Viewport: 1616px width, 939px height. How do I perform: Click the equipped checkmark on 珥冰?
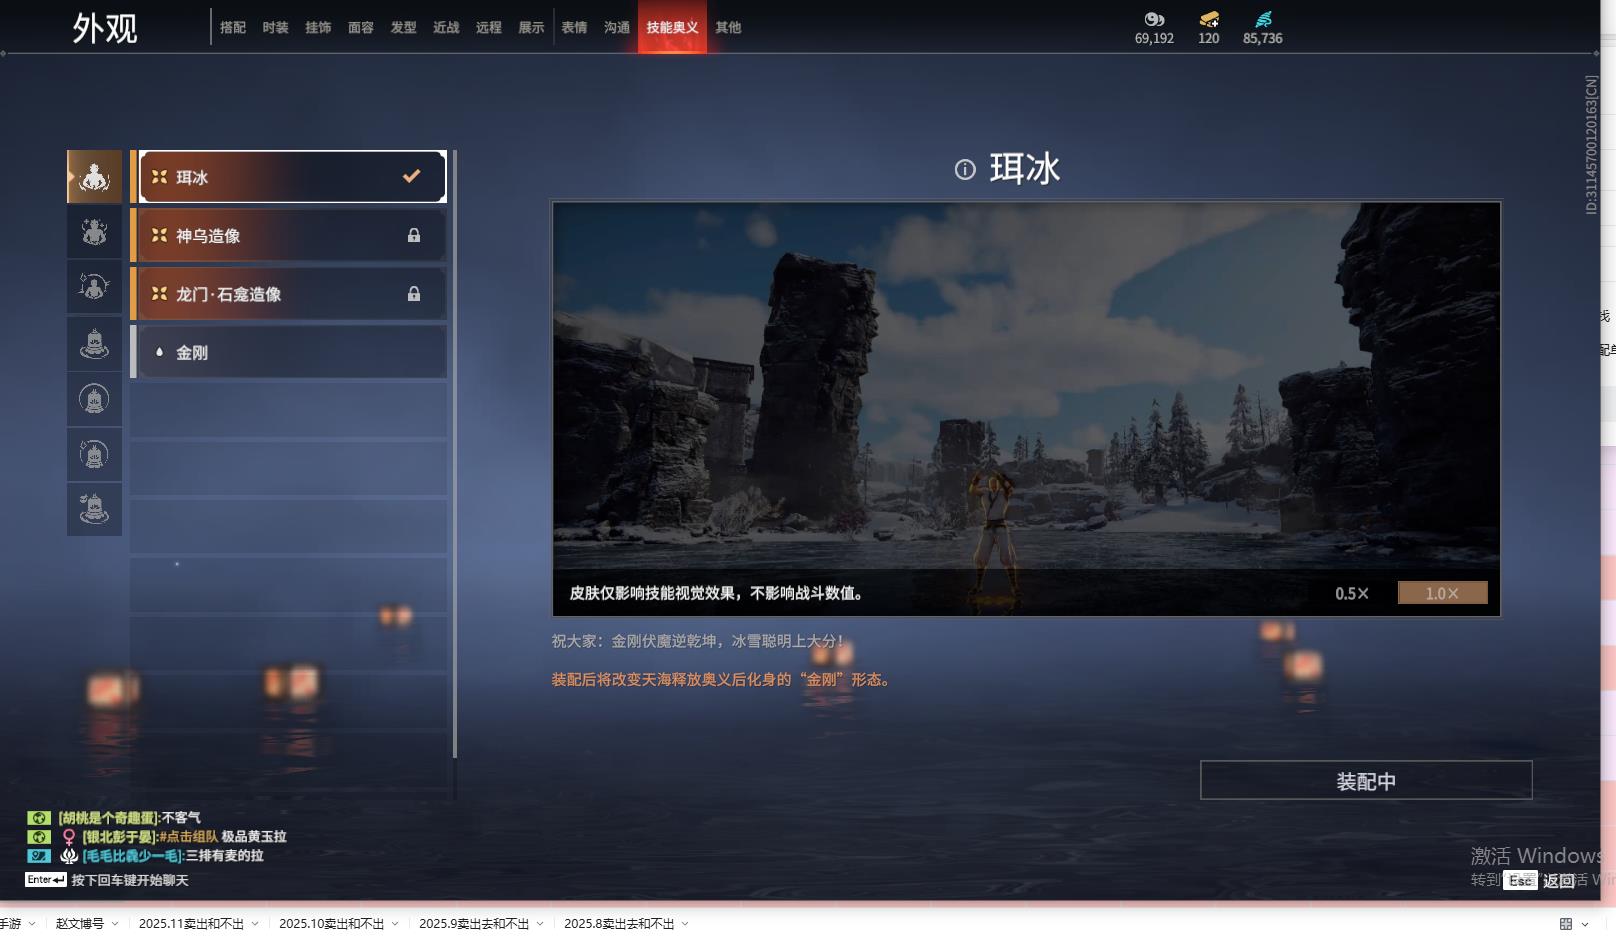pyautogui.click(x=411, y=176)
